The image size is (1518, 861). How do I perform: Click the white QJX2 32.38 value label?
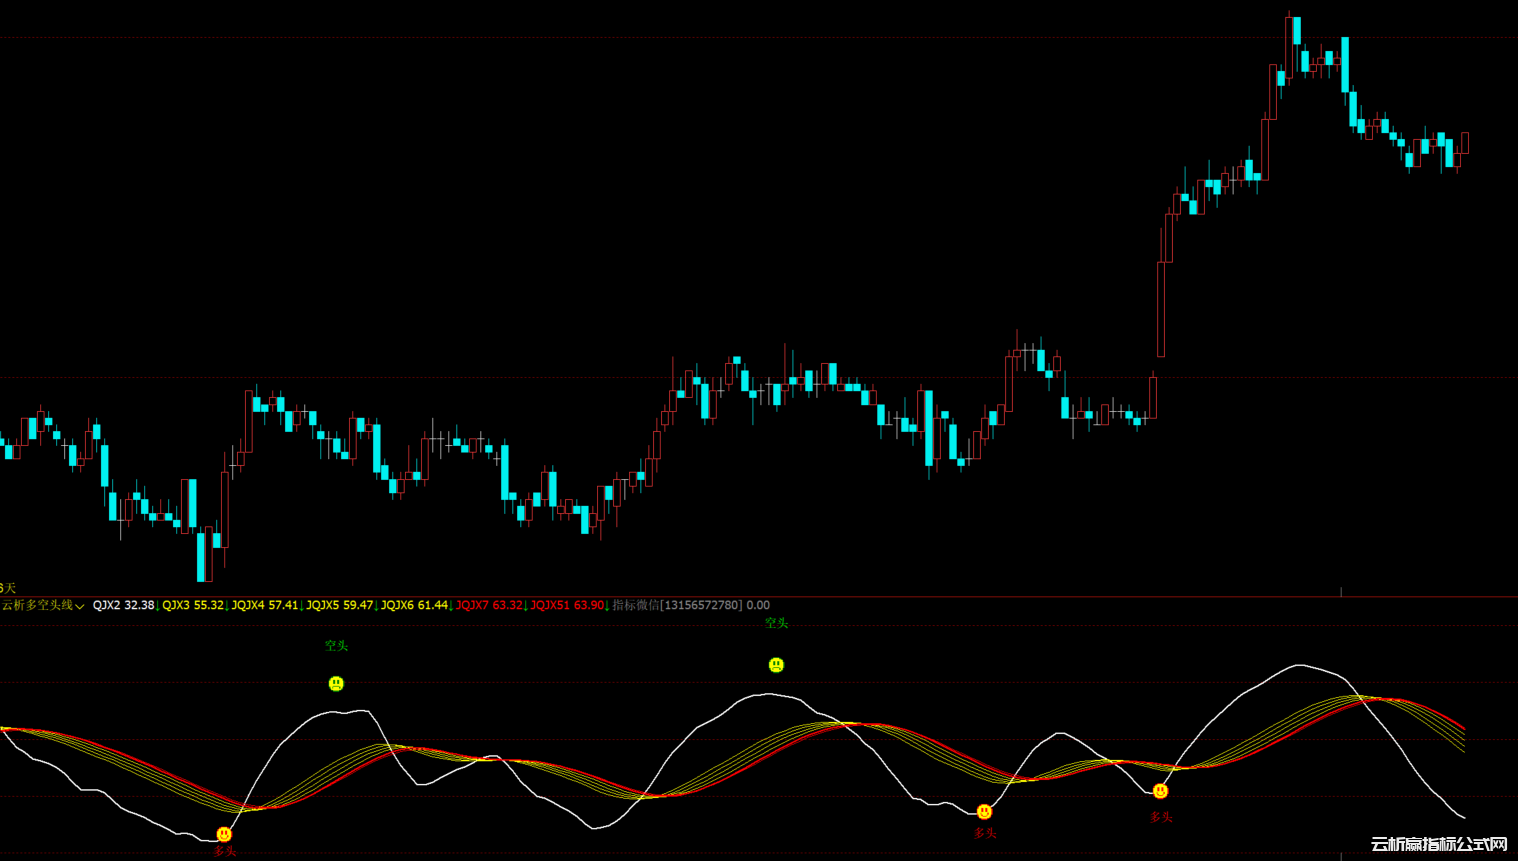pyautogui.click(x=123, y=605)
